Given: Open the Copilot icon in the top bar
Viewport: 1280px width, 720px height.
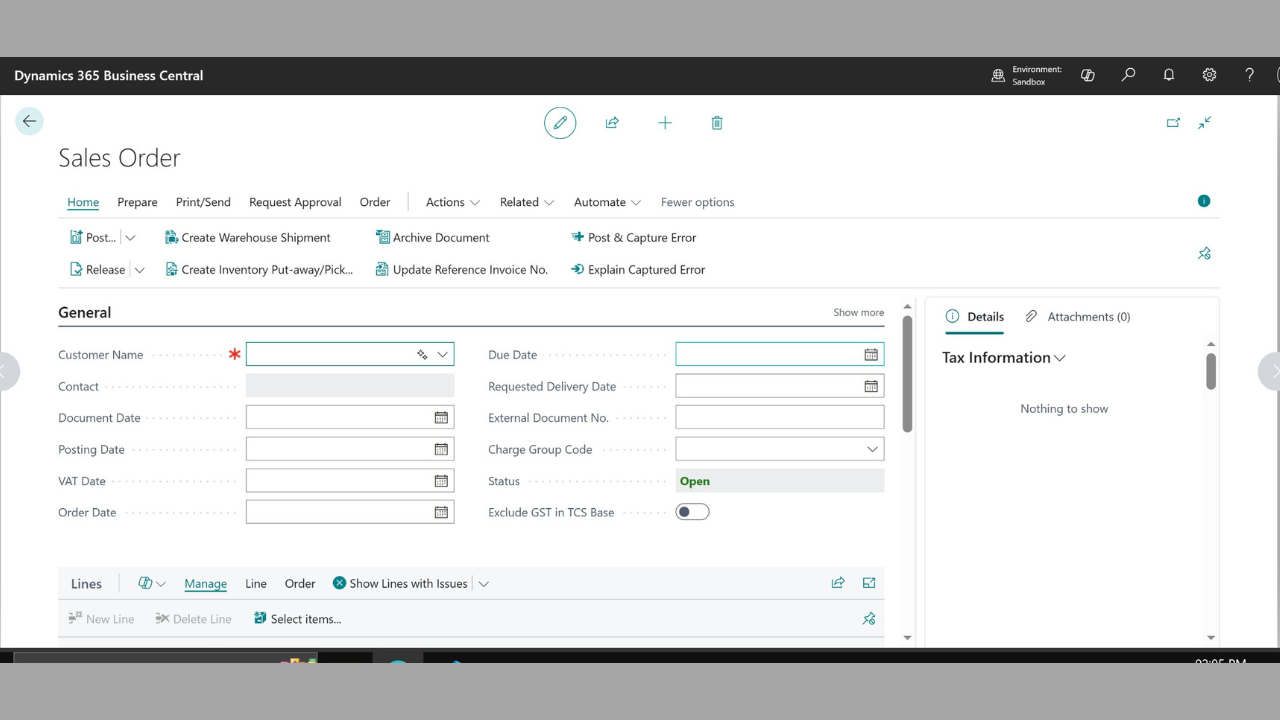Looking at the screenshot, I should (x=1088, y=75).
